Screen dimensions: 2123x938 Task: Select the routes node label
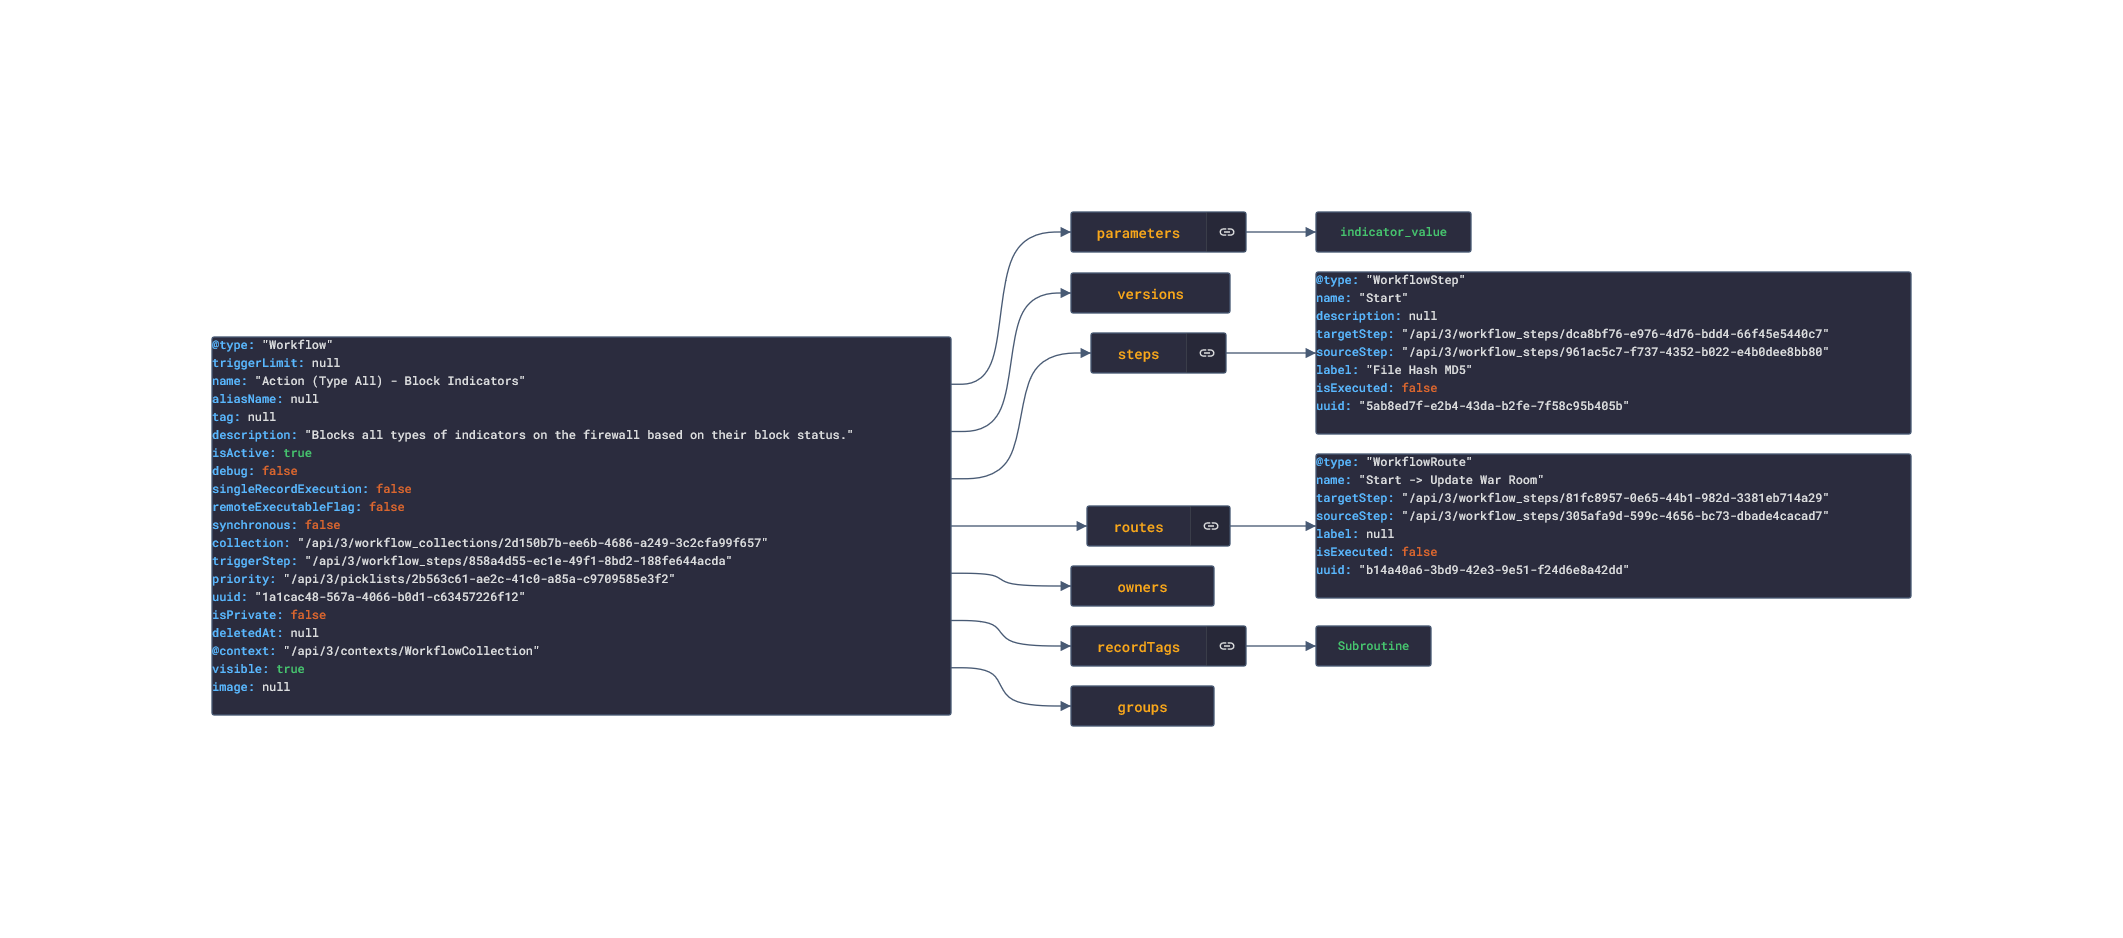pos(1138,526)
